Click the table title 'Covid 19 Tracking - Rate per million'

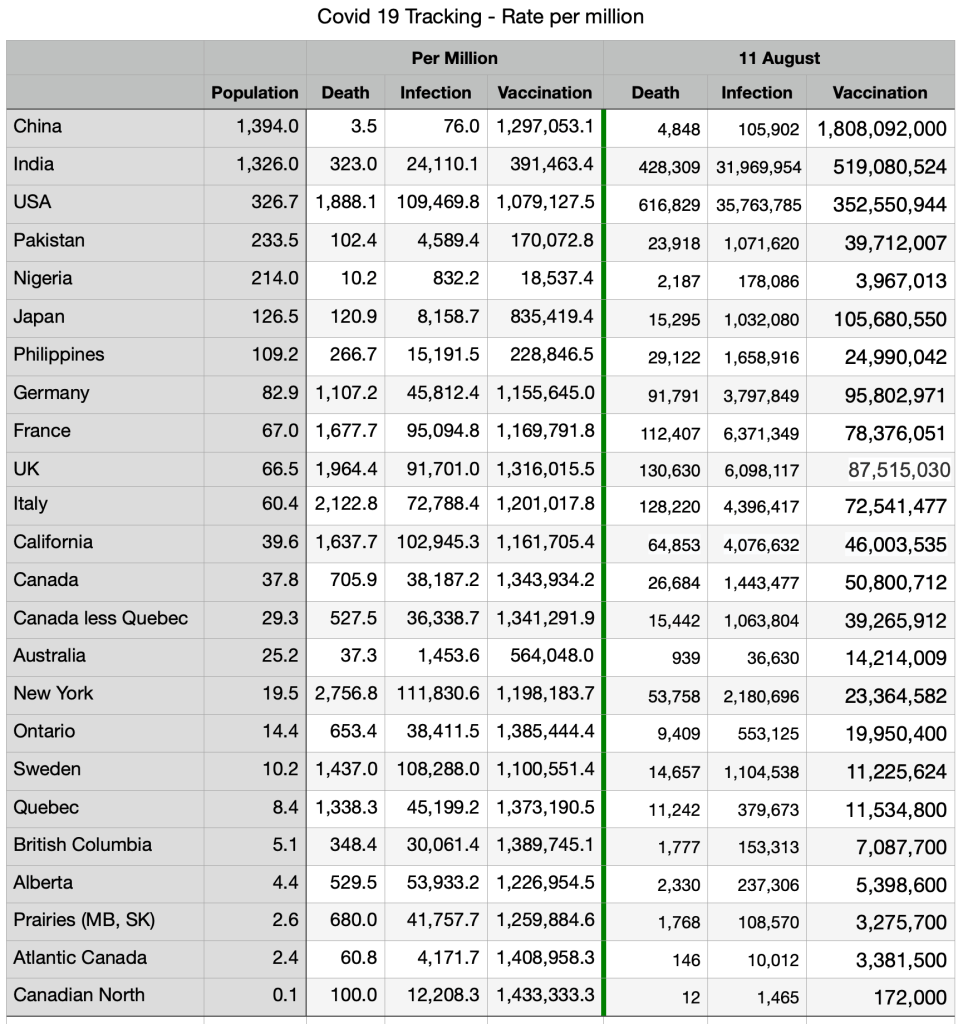pos(480,17)
